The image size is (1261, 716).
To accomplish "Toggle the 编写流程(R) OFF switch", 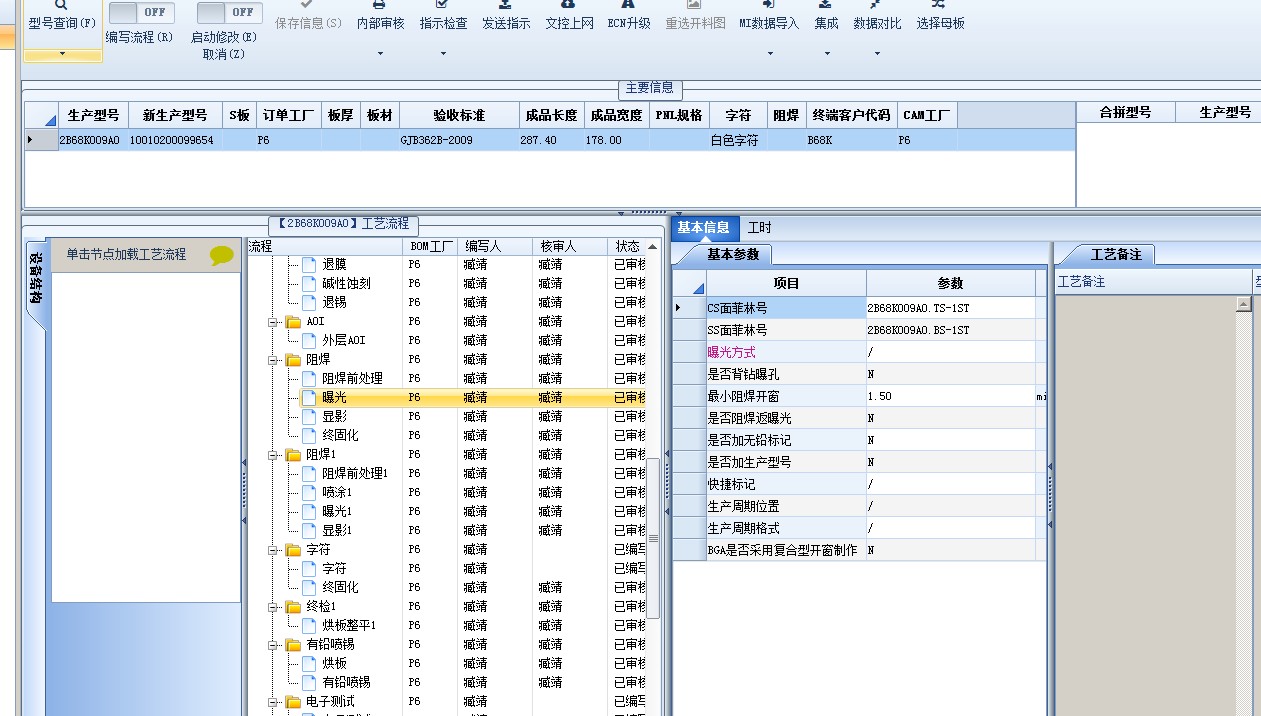I will 141,12.
